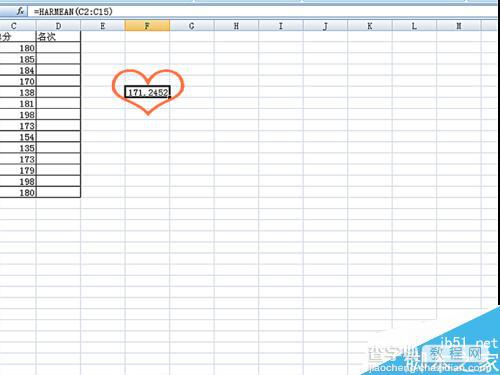Click the formula bar showing =HARMEAN(C2:C15)
Viewport: 500px width, 375px height.
263,12
